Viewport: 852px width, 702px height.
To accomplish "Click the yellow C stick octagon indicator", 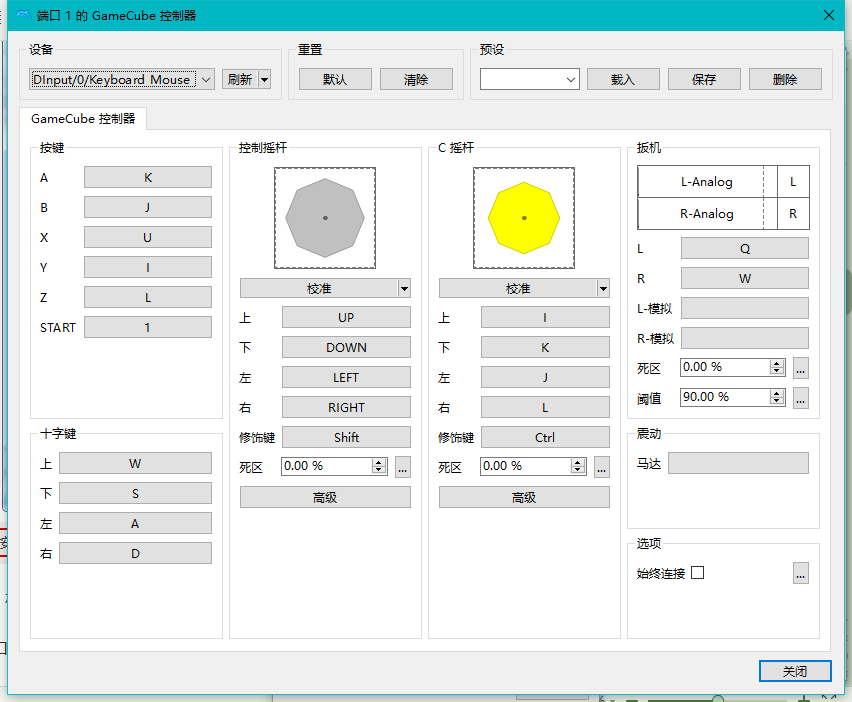I will click(x=524, y=218).
